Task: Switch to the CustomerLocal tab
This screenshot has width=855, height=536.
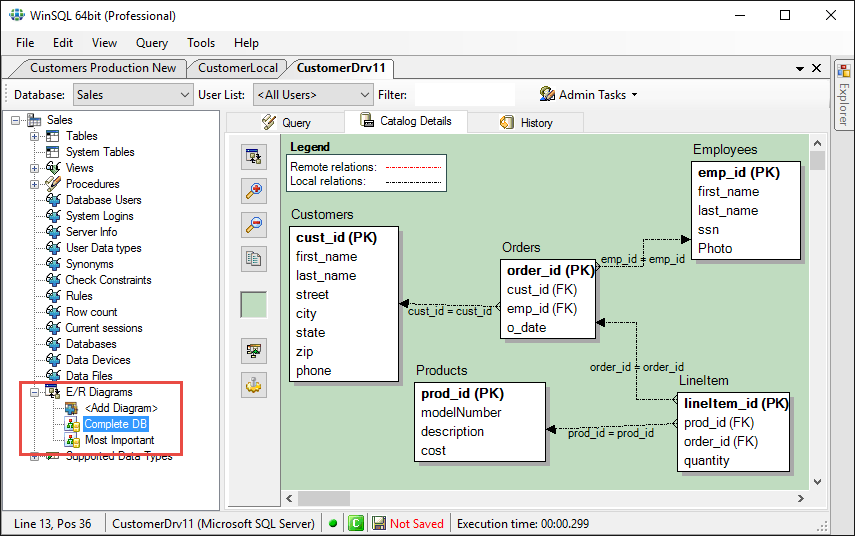Action: pyautogui.click(x=238, y=68)
